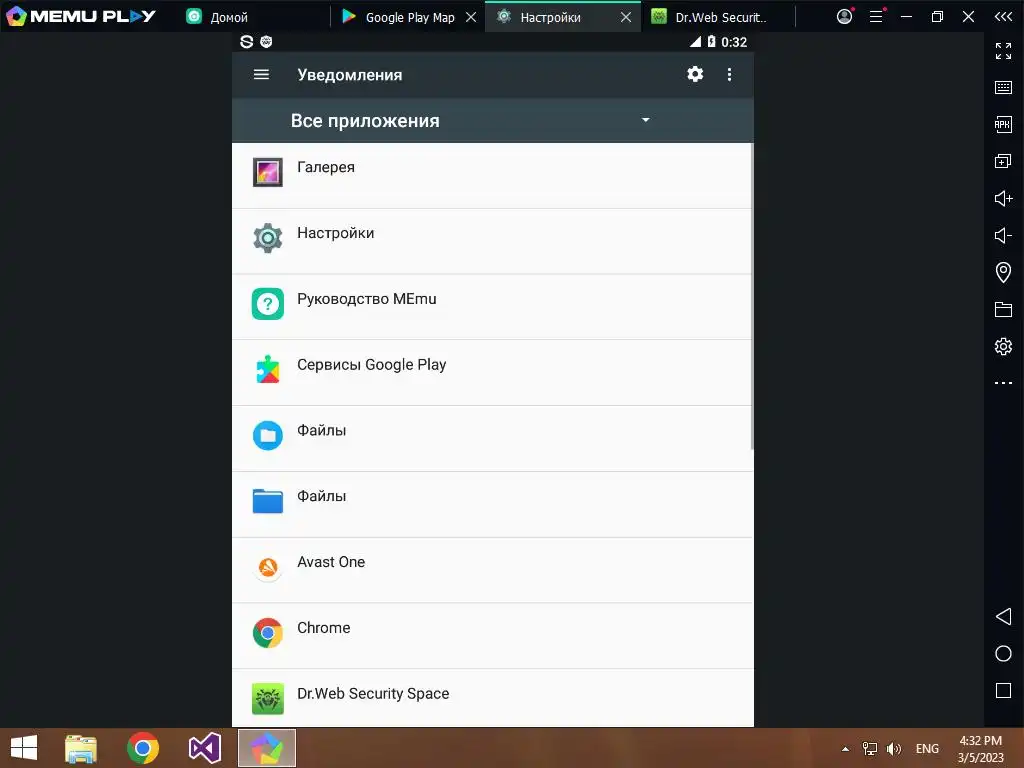Click MEmu Play taskbar button
1024x768 pixels.
click(x=266, y=748)
